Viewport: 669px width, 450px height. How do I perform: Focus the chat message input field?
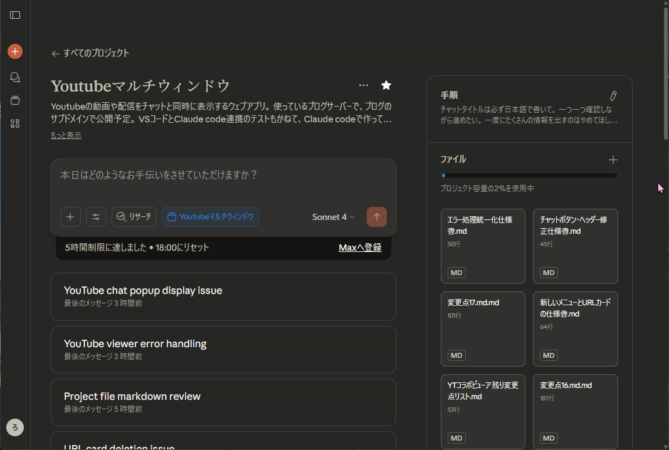point(223,175)
